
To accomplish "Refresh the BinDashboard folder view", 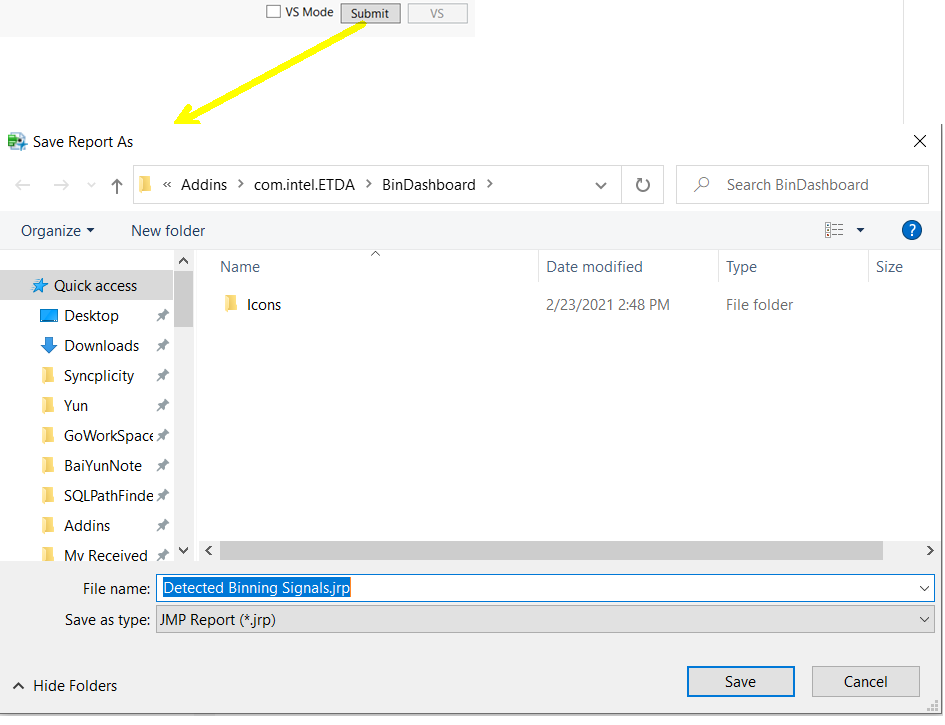I will [643, 184].
